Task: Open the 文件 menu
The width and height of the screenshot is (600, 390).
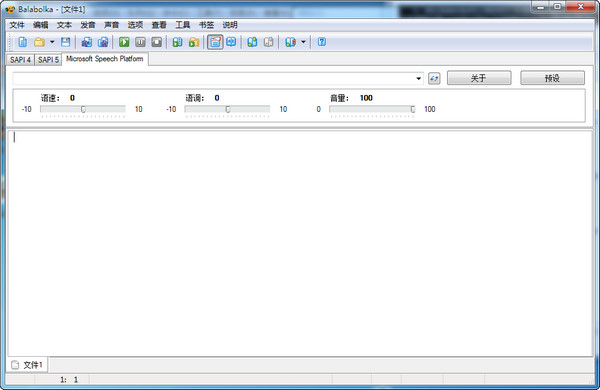Action: pyautogui.click(x=17, y=25)
